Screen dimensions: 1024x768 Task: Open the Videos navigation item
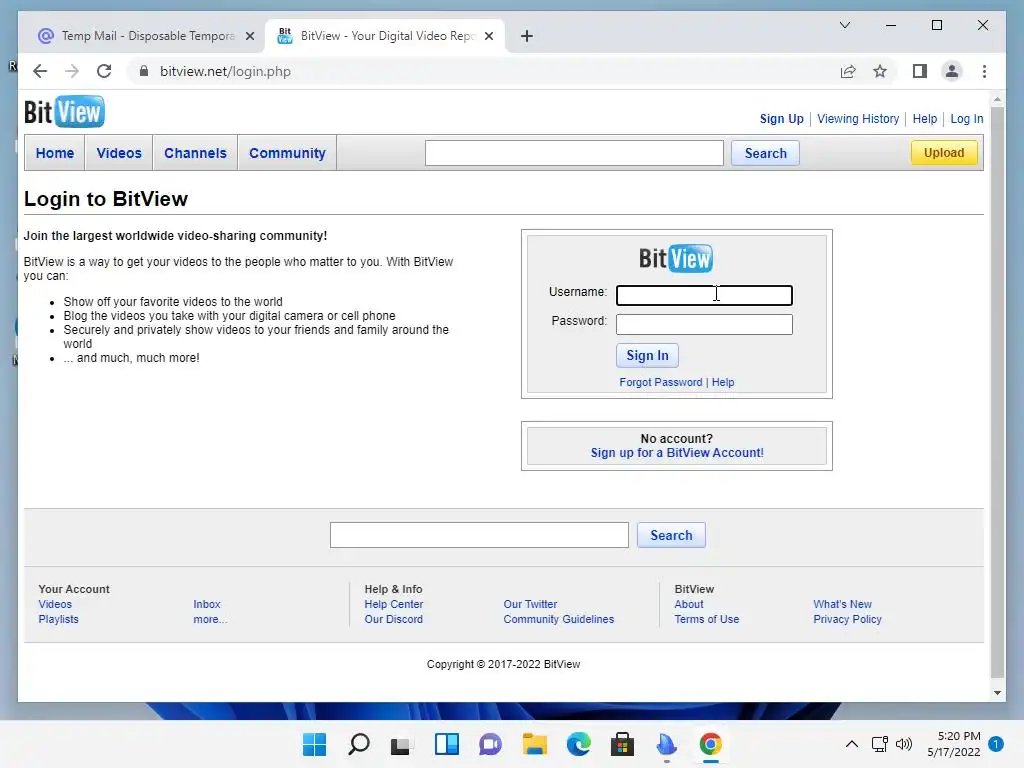tap(119, 153)
